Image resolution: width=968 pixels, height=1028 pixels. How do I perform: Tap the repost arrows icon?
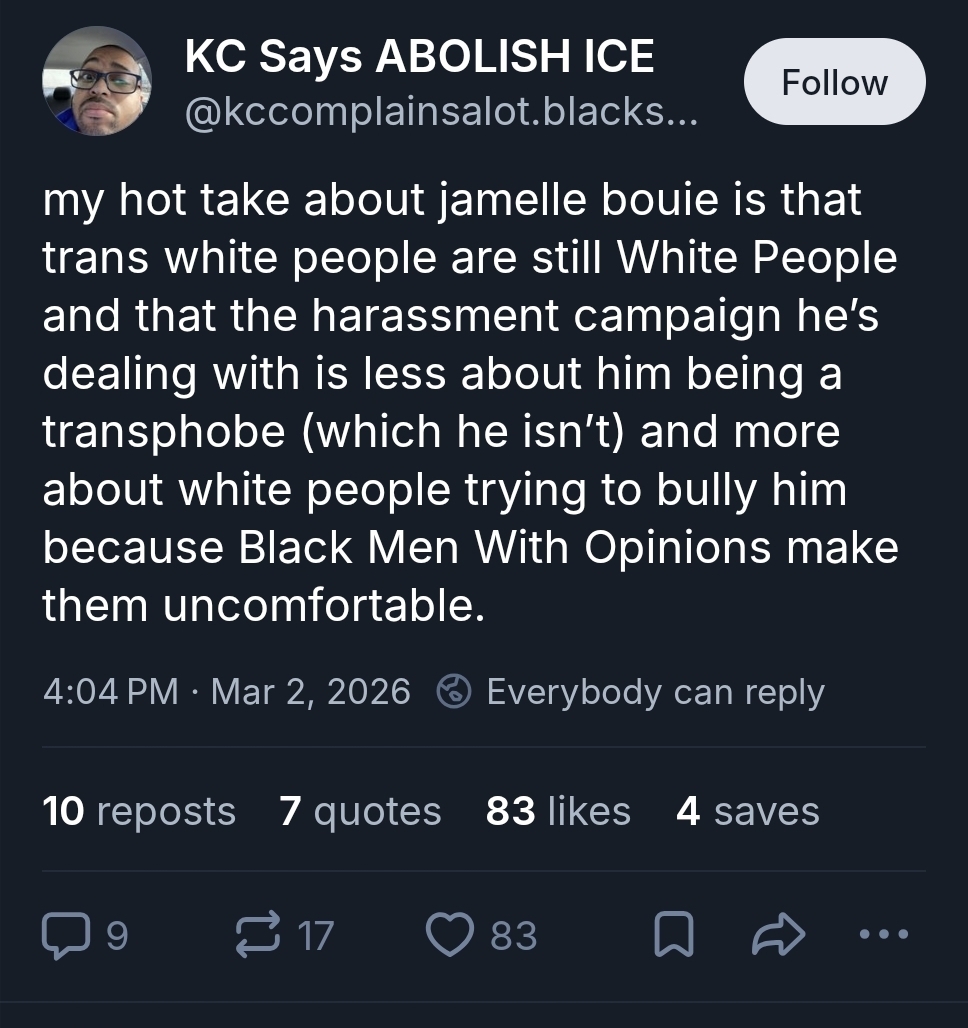255,936
